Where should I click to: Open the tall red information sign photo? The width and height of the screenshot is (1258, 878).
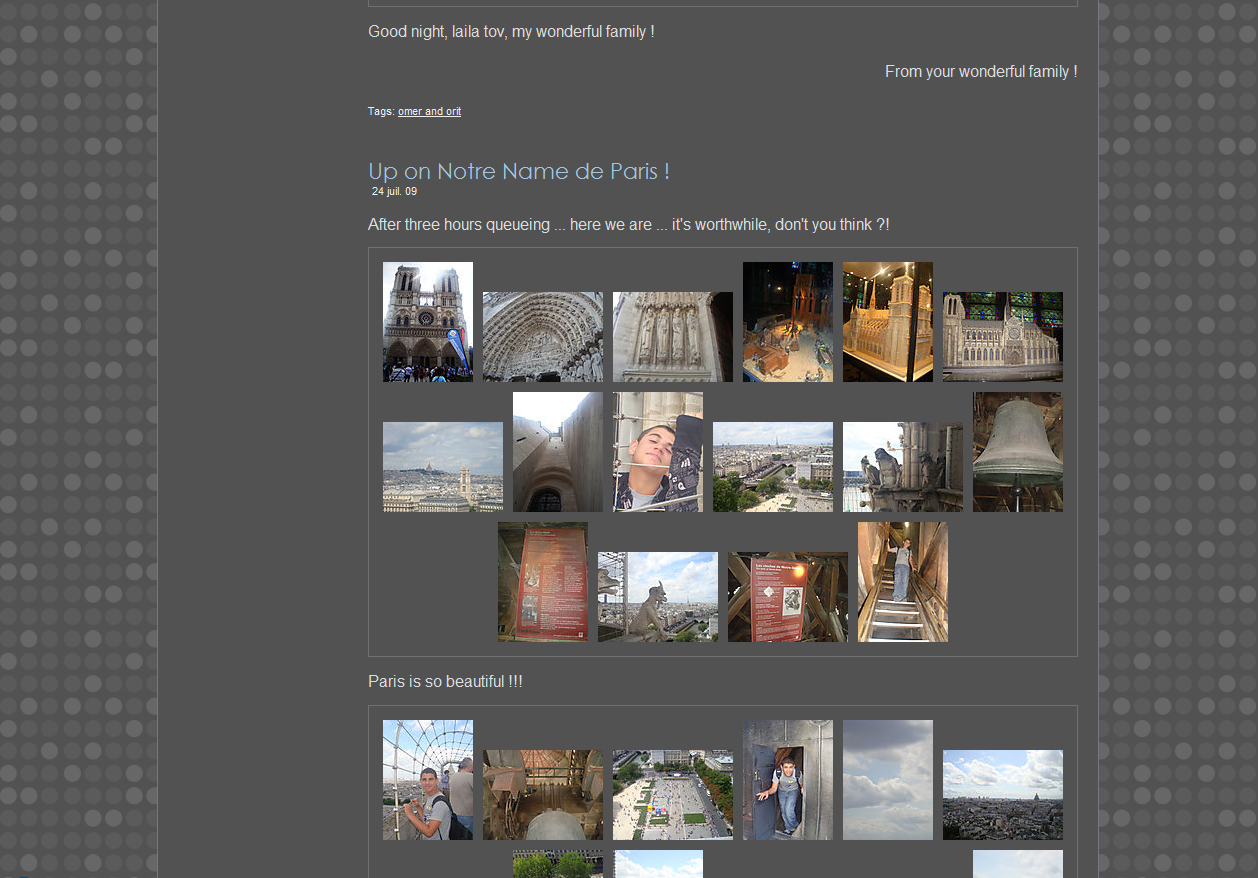[542, 582]
